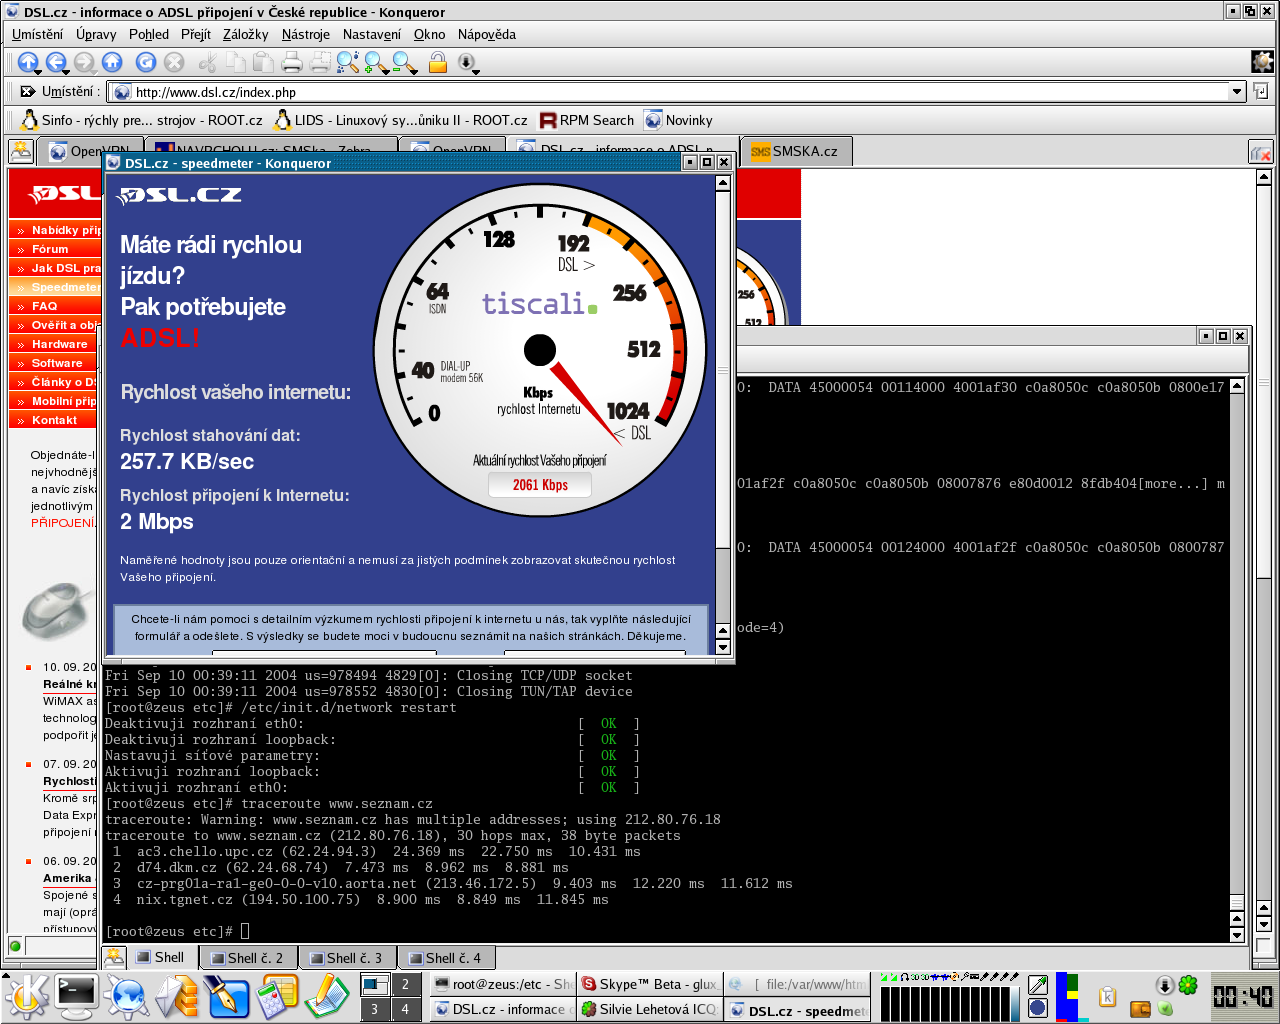The image size is (1280, 1024).
Task: Click Fórum in DSL.cz sidebar
Action: [x=50, y=249]
